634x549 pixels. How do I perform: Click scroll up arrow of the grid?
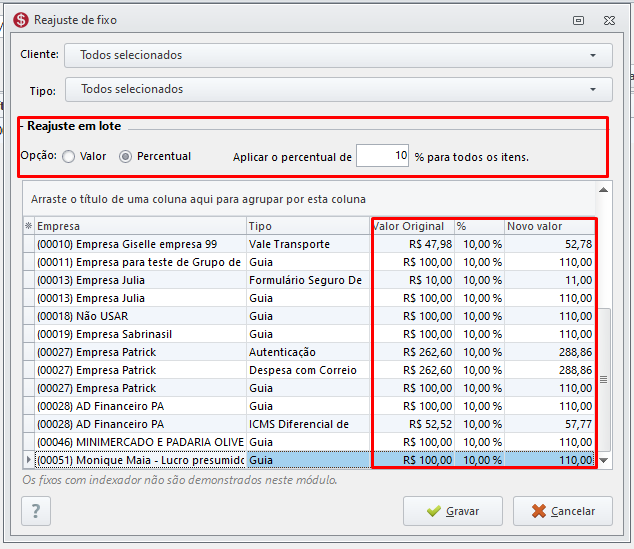click(x=603, y=190)
